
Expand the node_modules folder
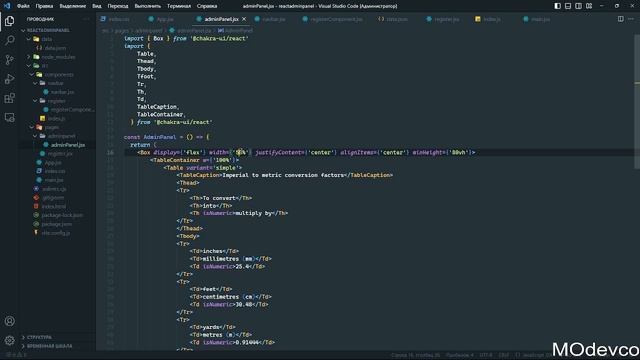pyautogui.click(x=57, y=57)
